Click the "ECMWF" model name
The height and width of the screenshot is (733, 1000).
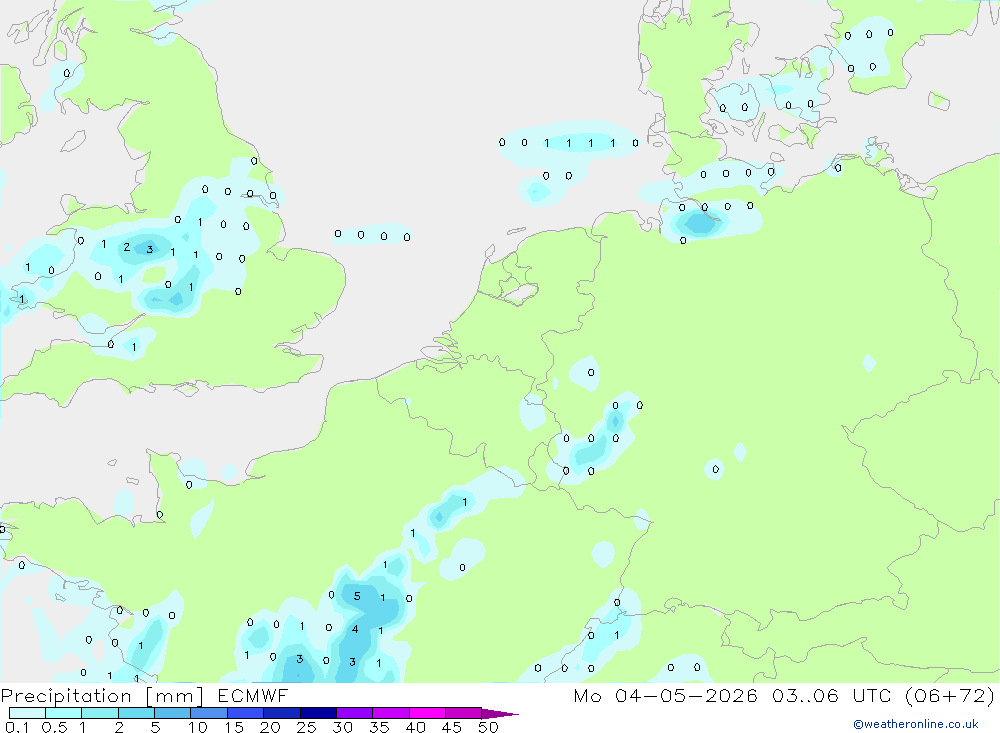(x=253, y=695)
